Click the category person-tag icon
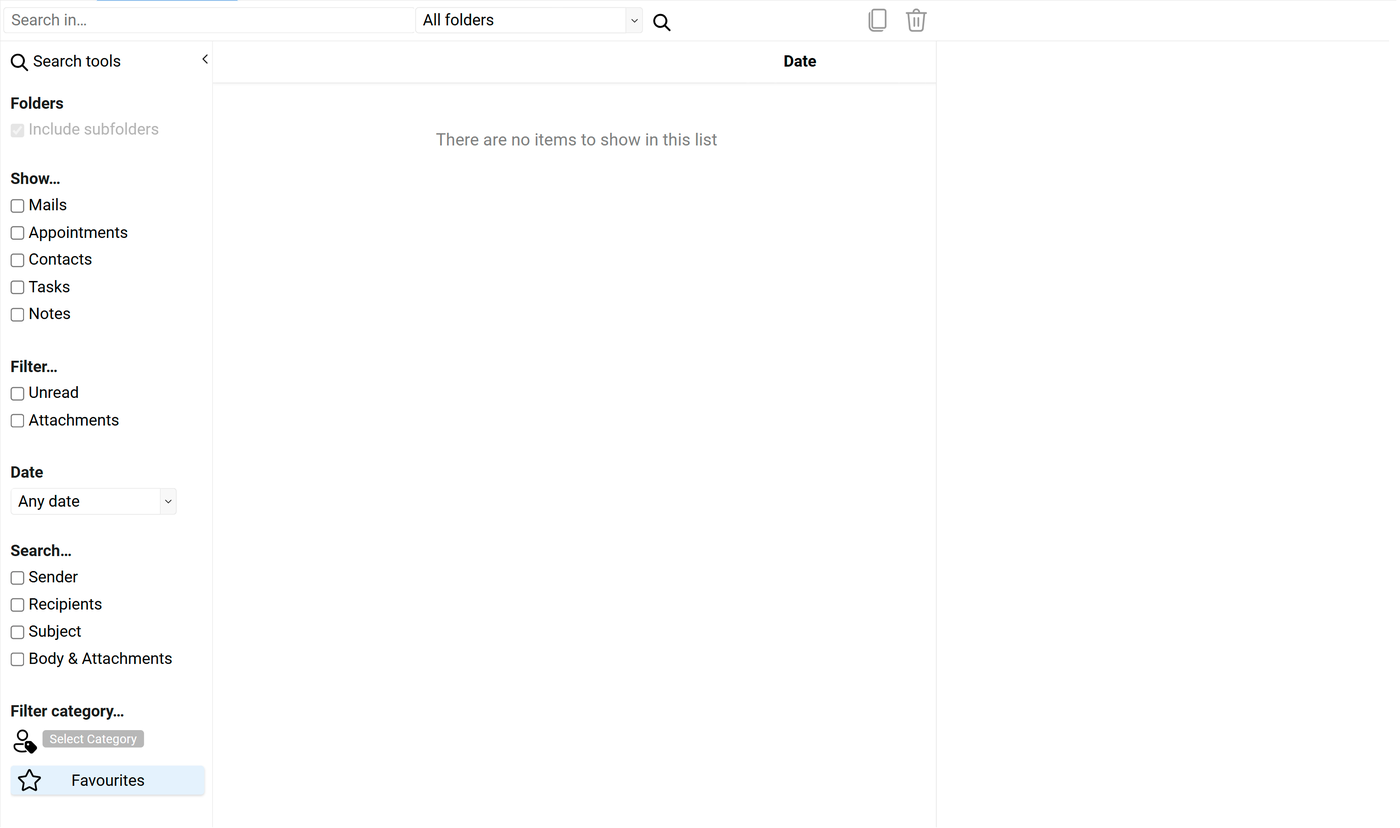This screenshot has width=1400, height=828. [x=24, y=740]
